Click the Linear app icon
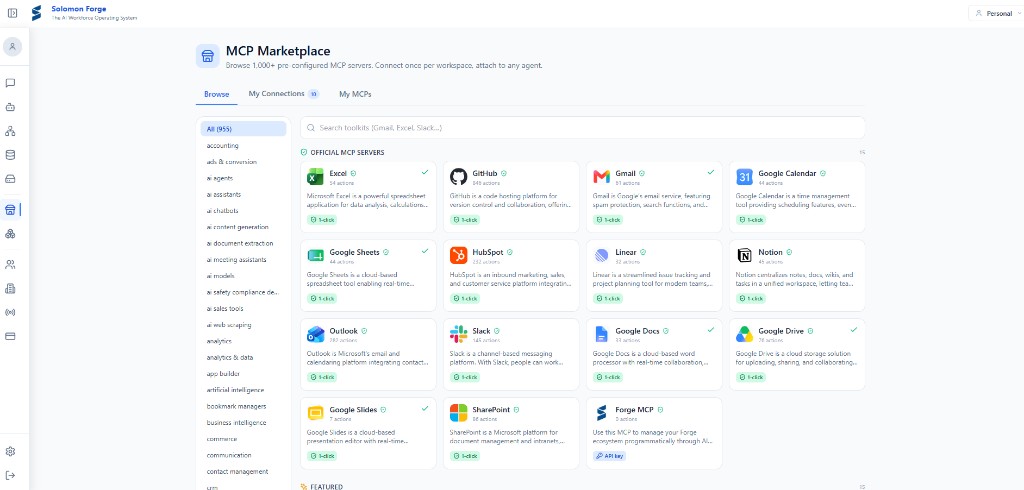The height and width of the screenshot is (490, 1024). [601, 255]
